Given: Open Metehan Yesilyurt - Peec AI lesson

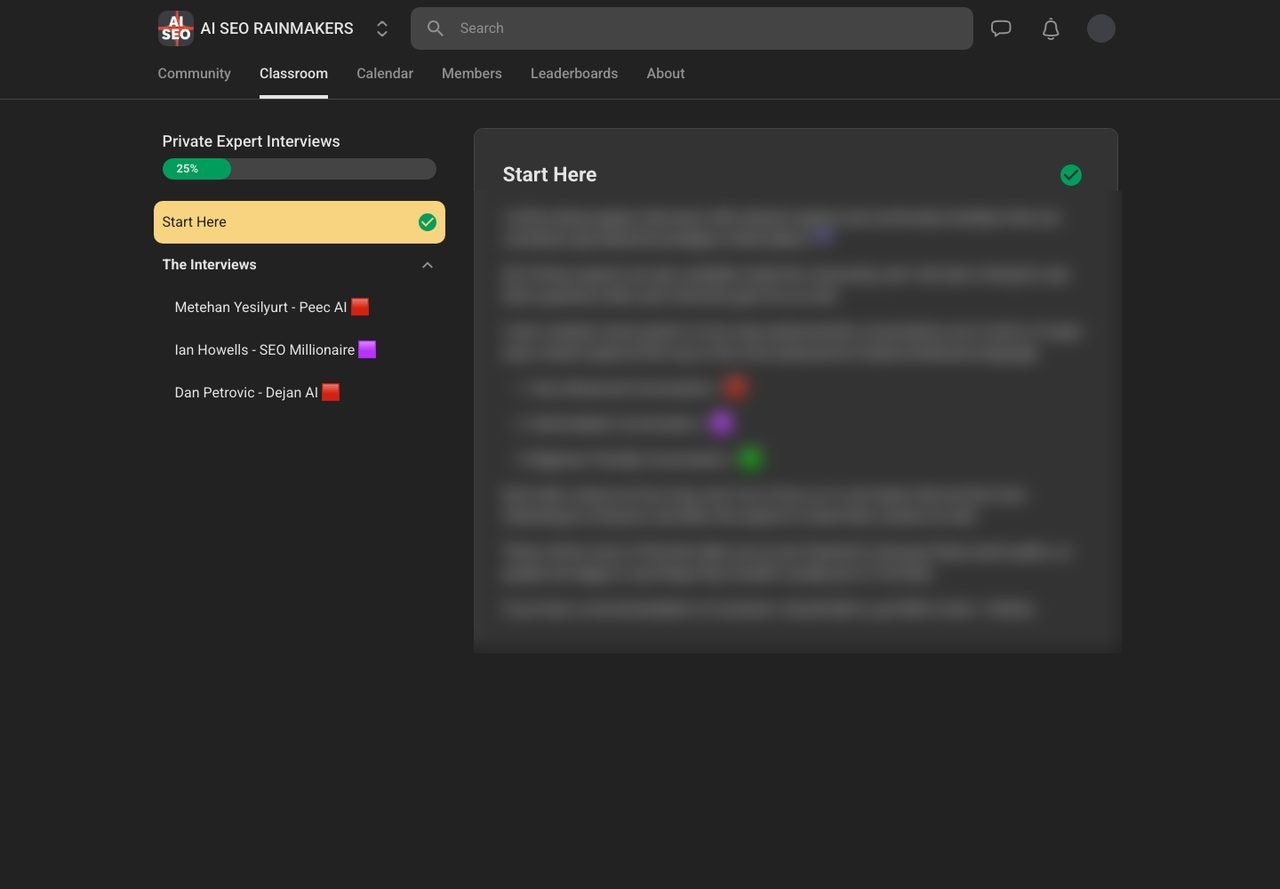Looking at the screenshot, I should (x=272, y=307).
